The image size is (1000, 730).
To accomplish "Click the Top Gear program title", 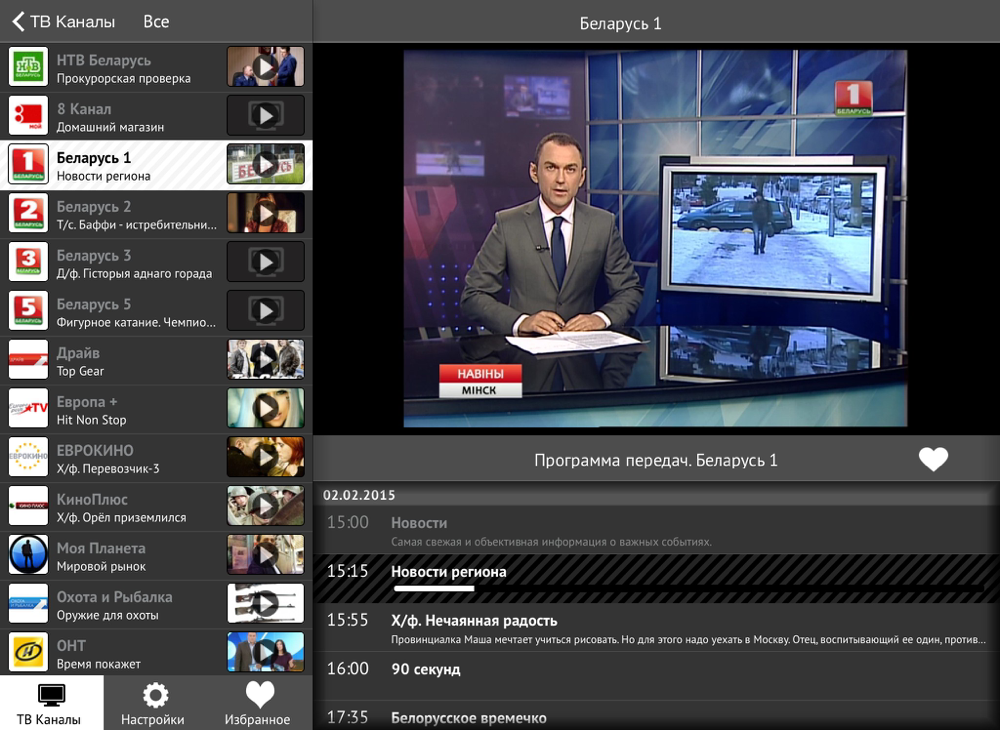I will point(80,371).
